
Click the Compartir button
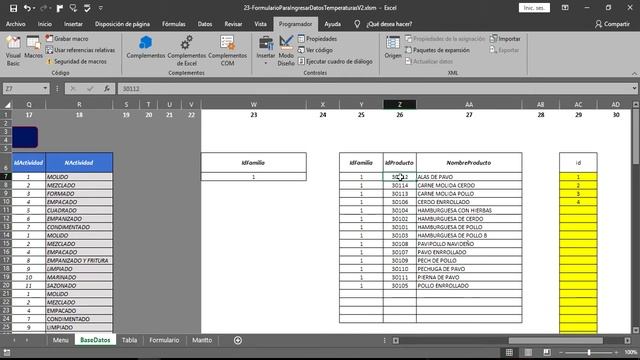[x=612, y=24]
